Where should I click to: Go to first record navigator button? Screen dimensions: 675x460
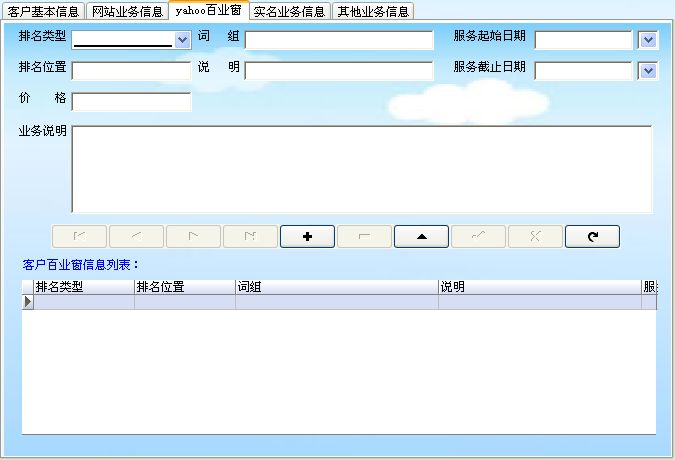coord(79,236)
